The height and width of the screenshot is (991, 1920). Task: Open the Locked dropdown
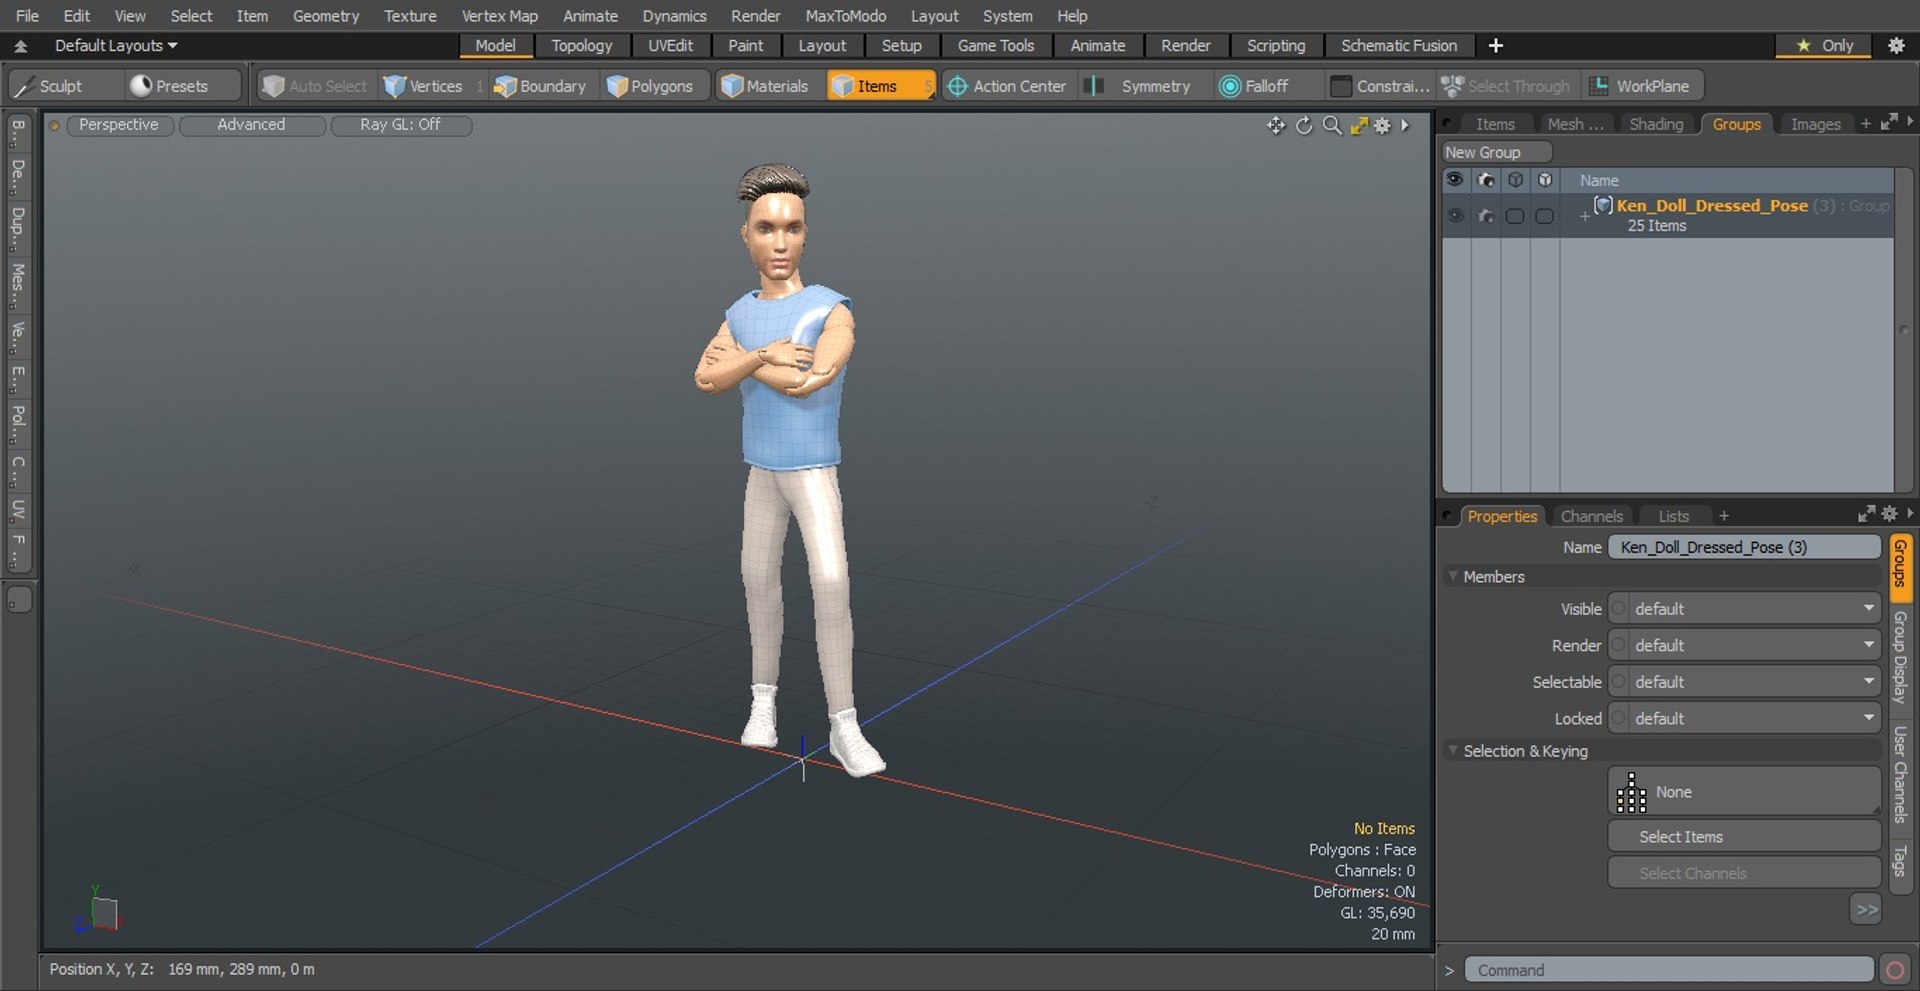(1744, 719)
